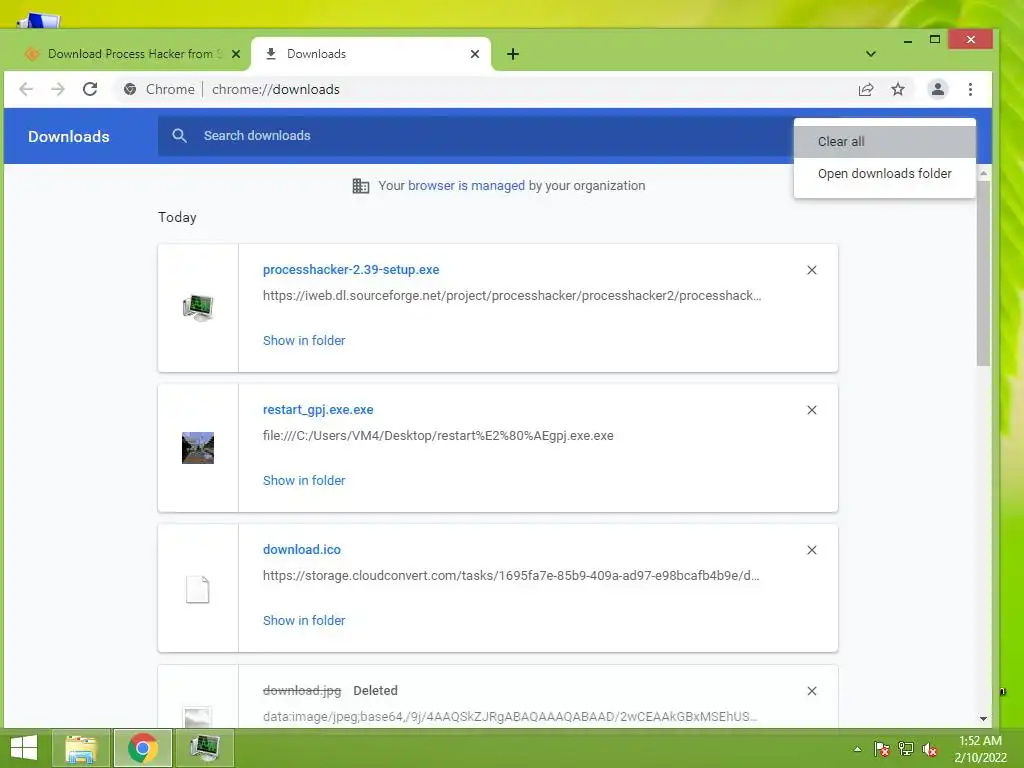
Task: Open processhacker-2.39-setup.exe file link
Action: (x=351, y=270)
